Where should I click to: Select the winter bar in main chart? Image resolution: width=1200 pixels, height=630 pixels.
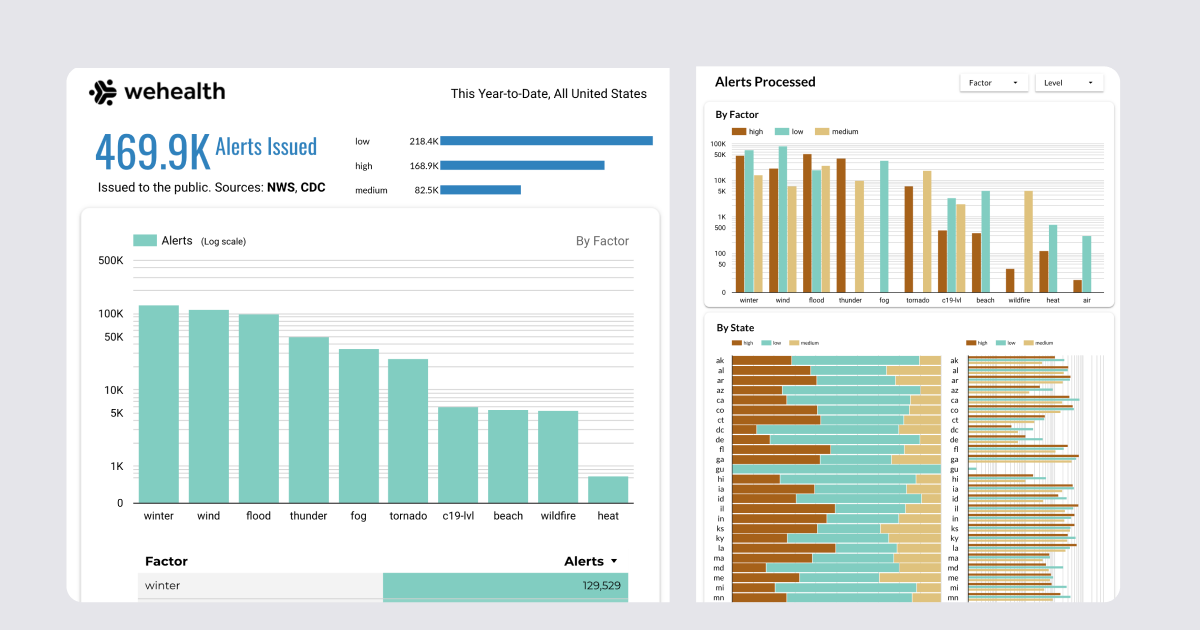(x=158, y=404)
